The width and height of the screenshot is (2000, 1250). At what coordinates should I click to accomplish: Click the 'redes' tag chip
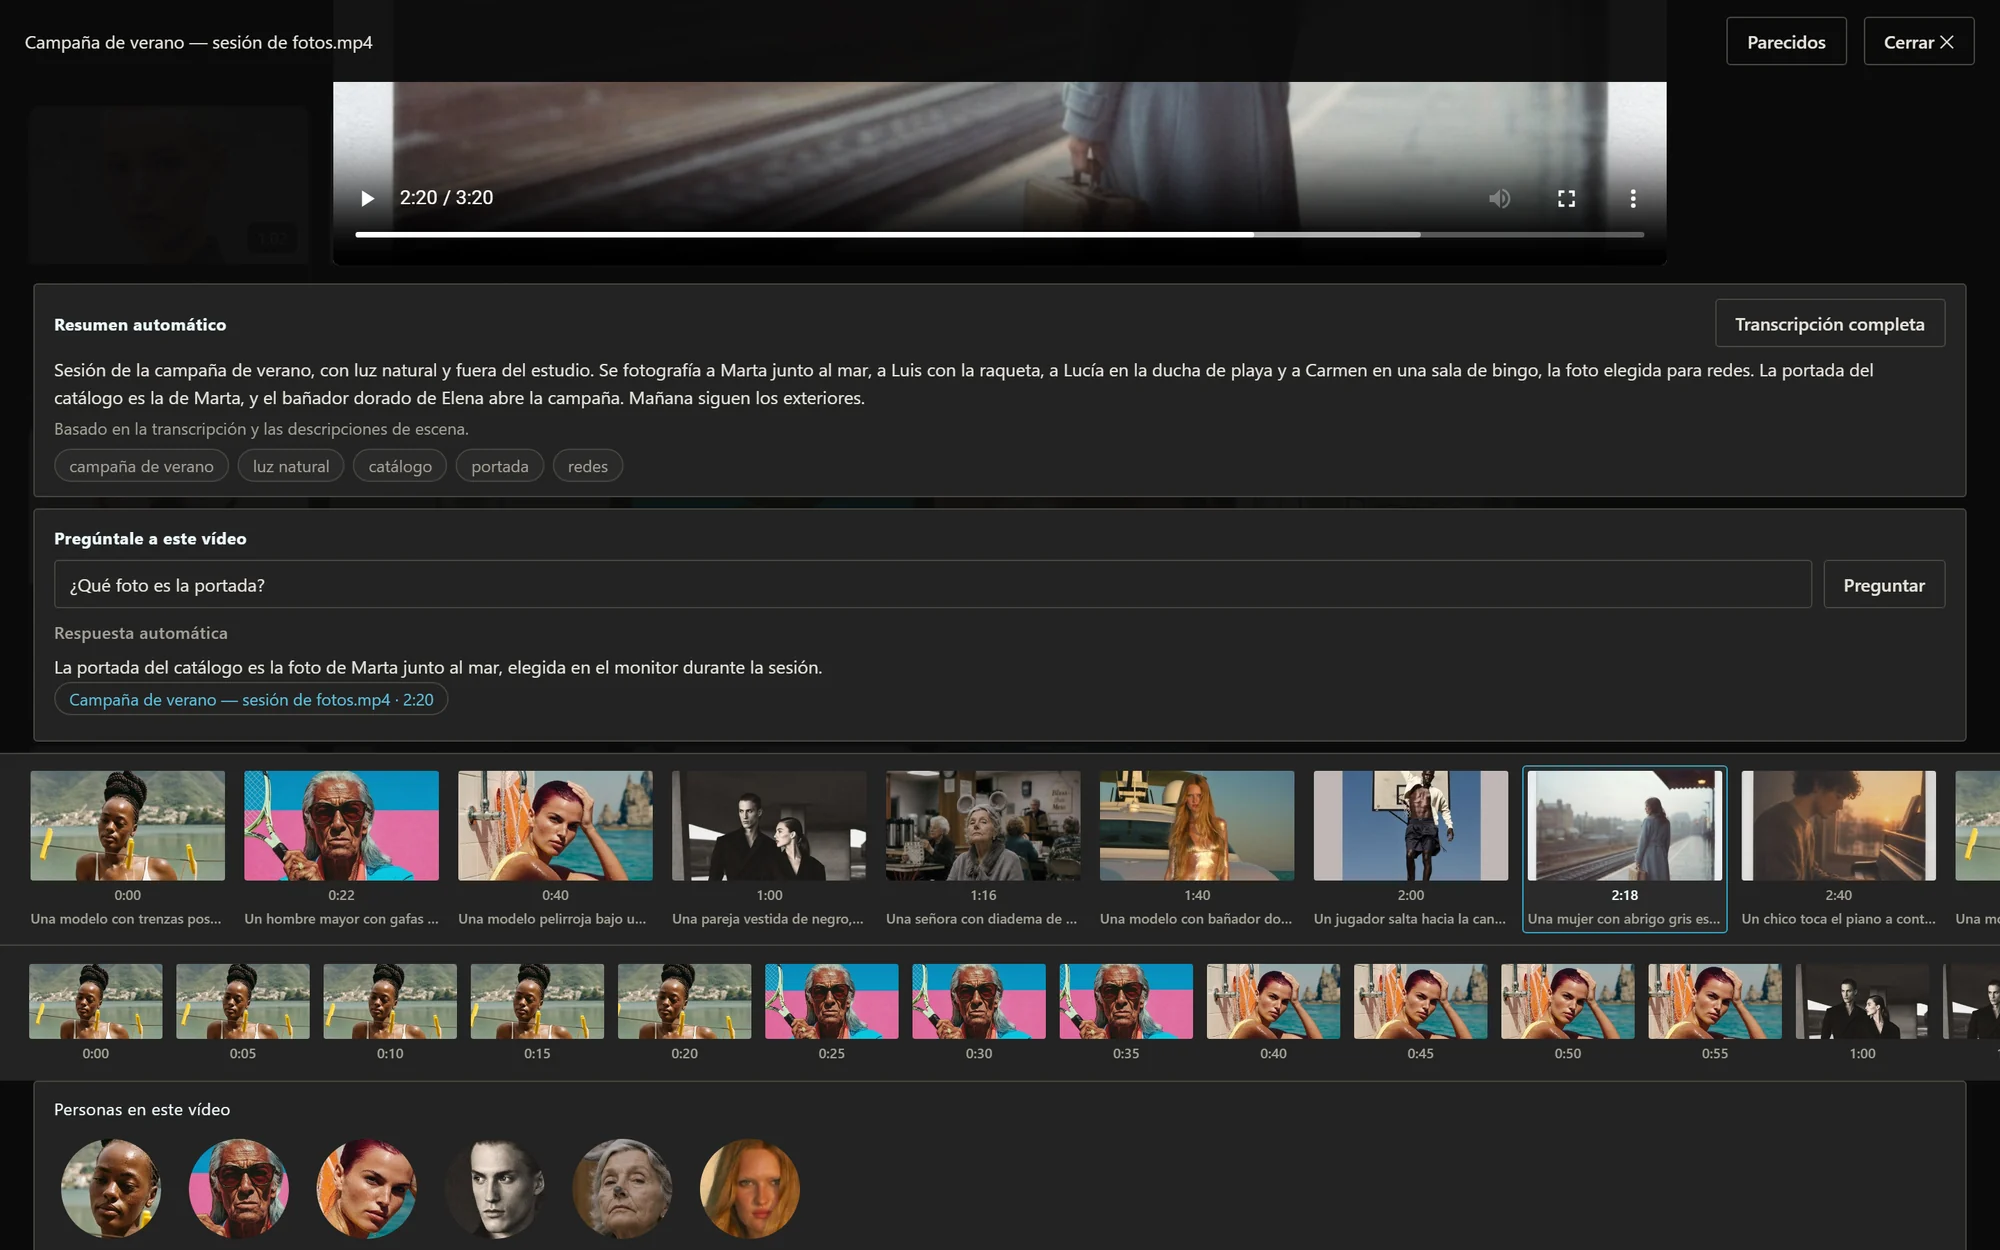tap(588, 466)
